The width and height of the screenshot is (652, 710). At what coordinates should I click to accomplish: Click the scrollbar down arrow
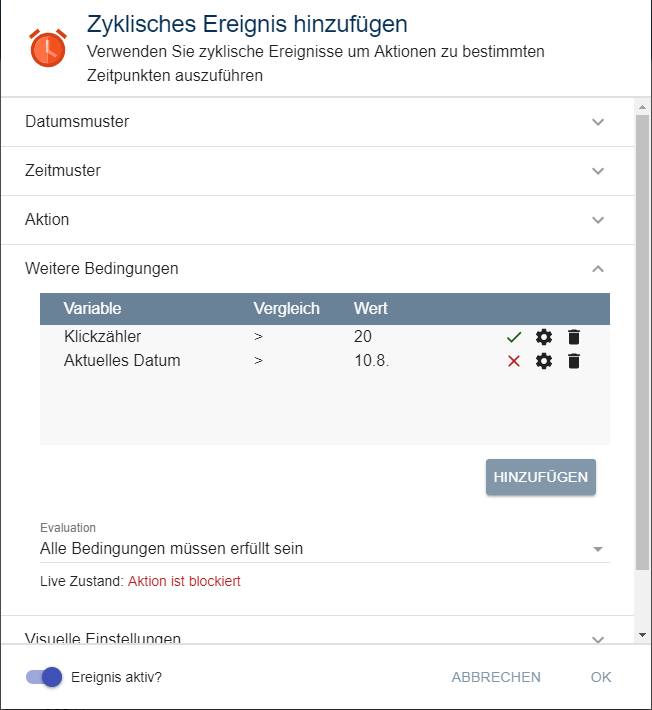click(642, 635)
